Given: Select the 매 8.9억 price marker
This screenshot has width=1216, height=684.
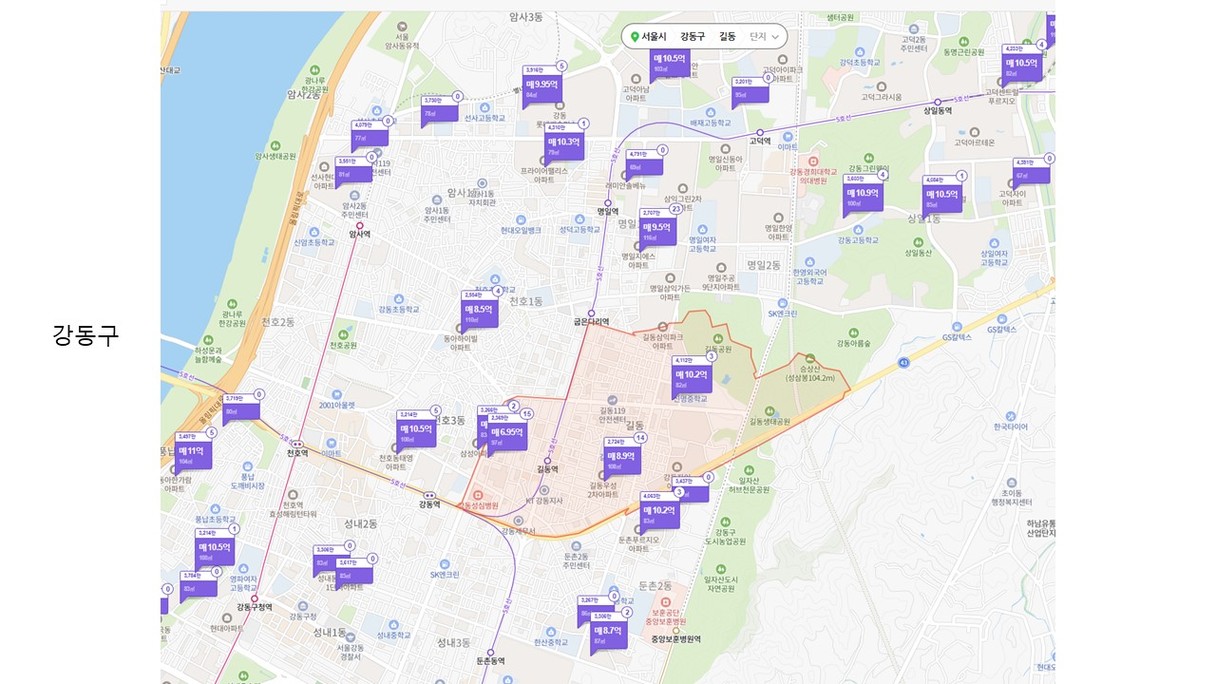Looking at the screenshot, I should (x=622, y=459).
